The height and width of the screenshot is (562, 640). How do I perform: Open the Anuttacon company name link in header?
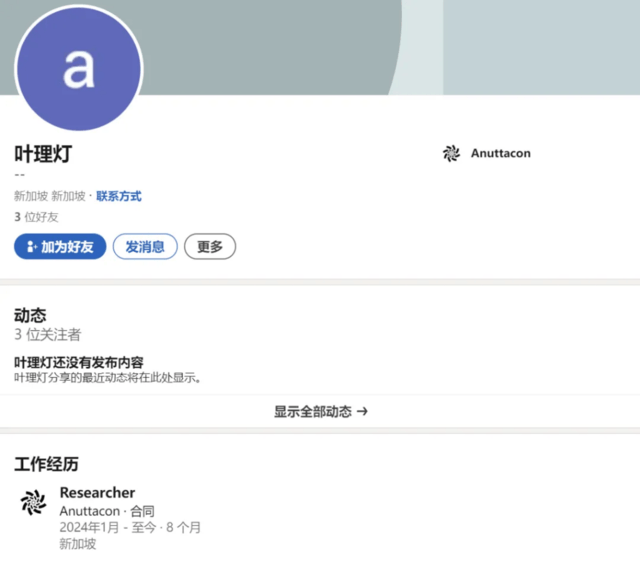click(501, 153)
